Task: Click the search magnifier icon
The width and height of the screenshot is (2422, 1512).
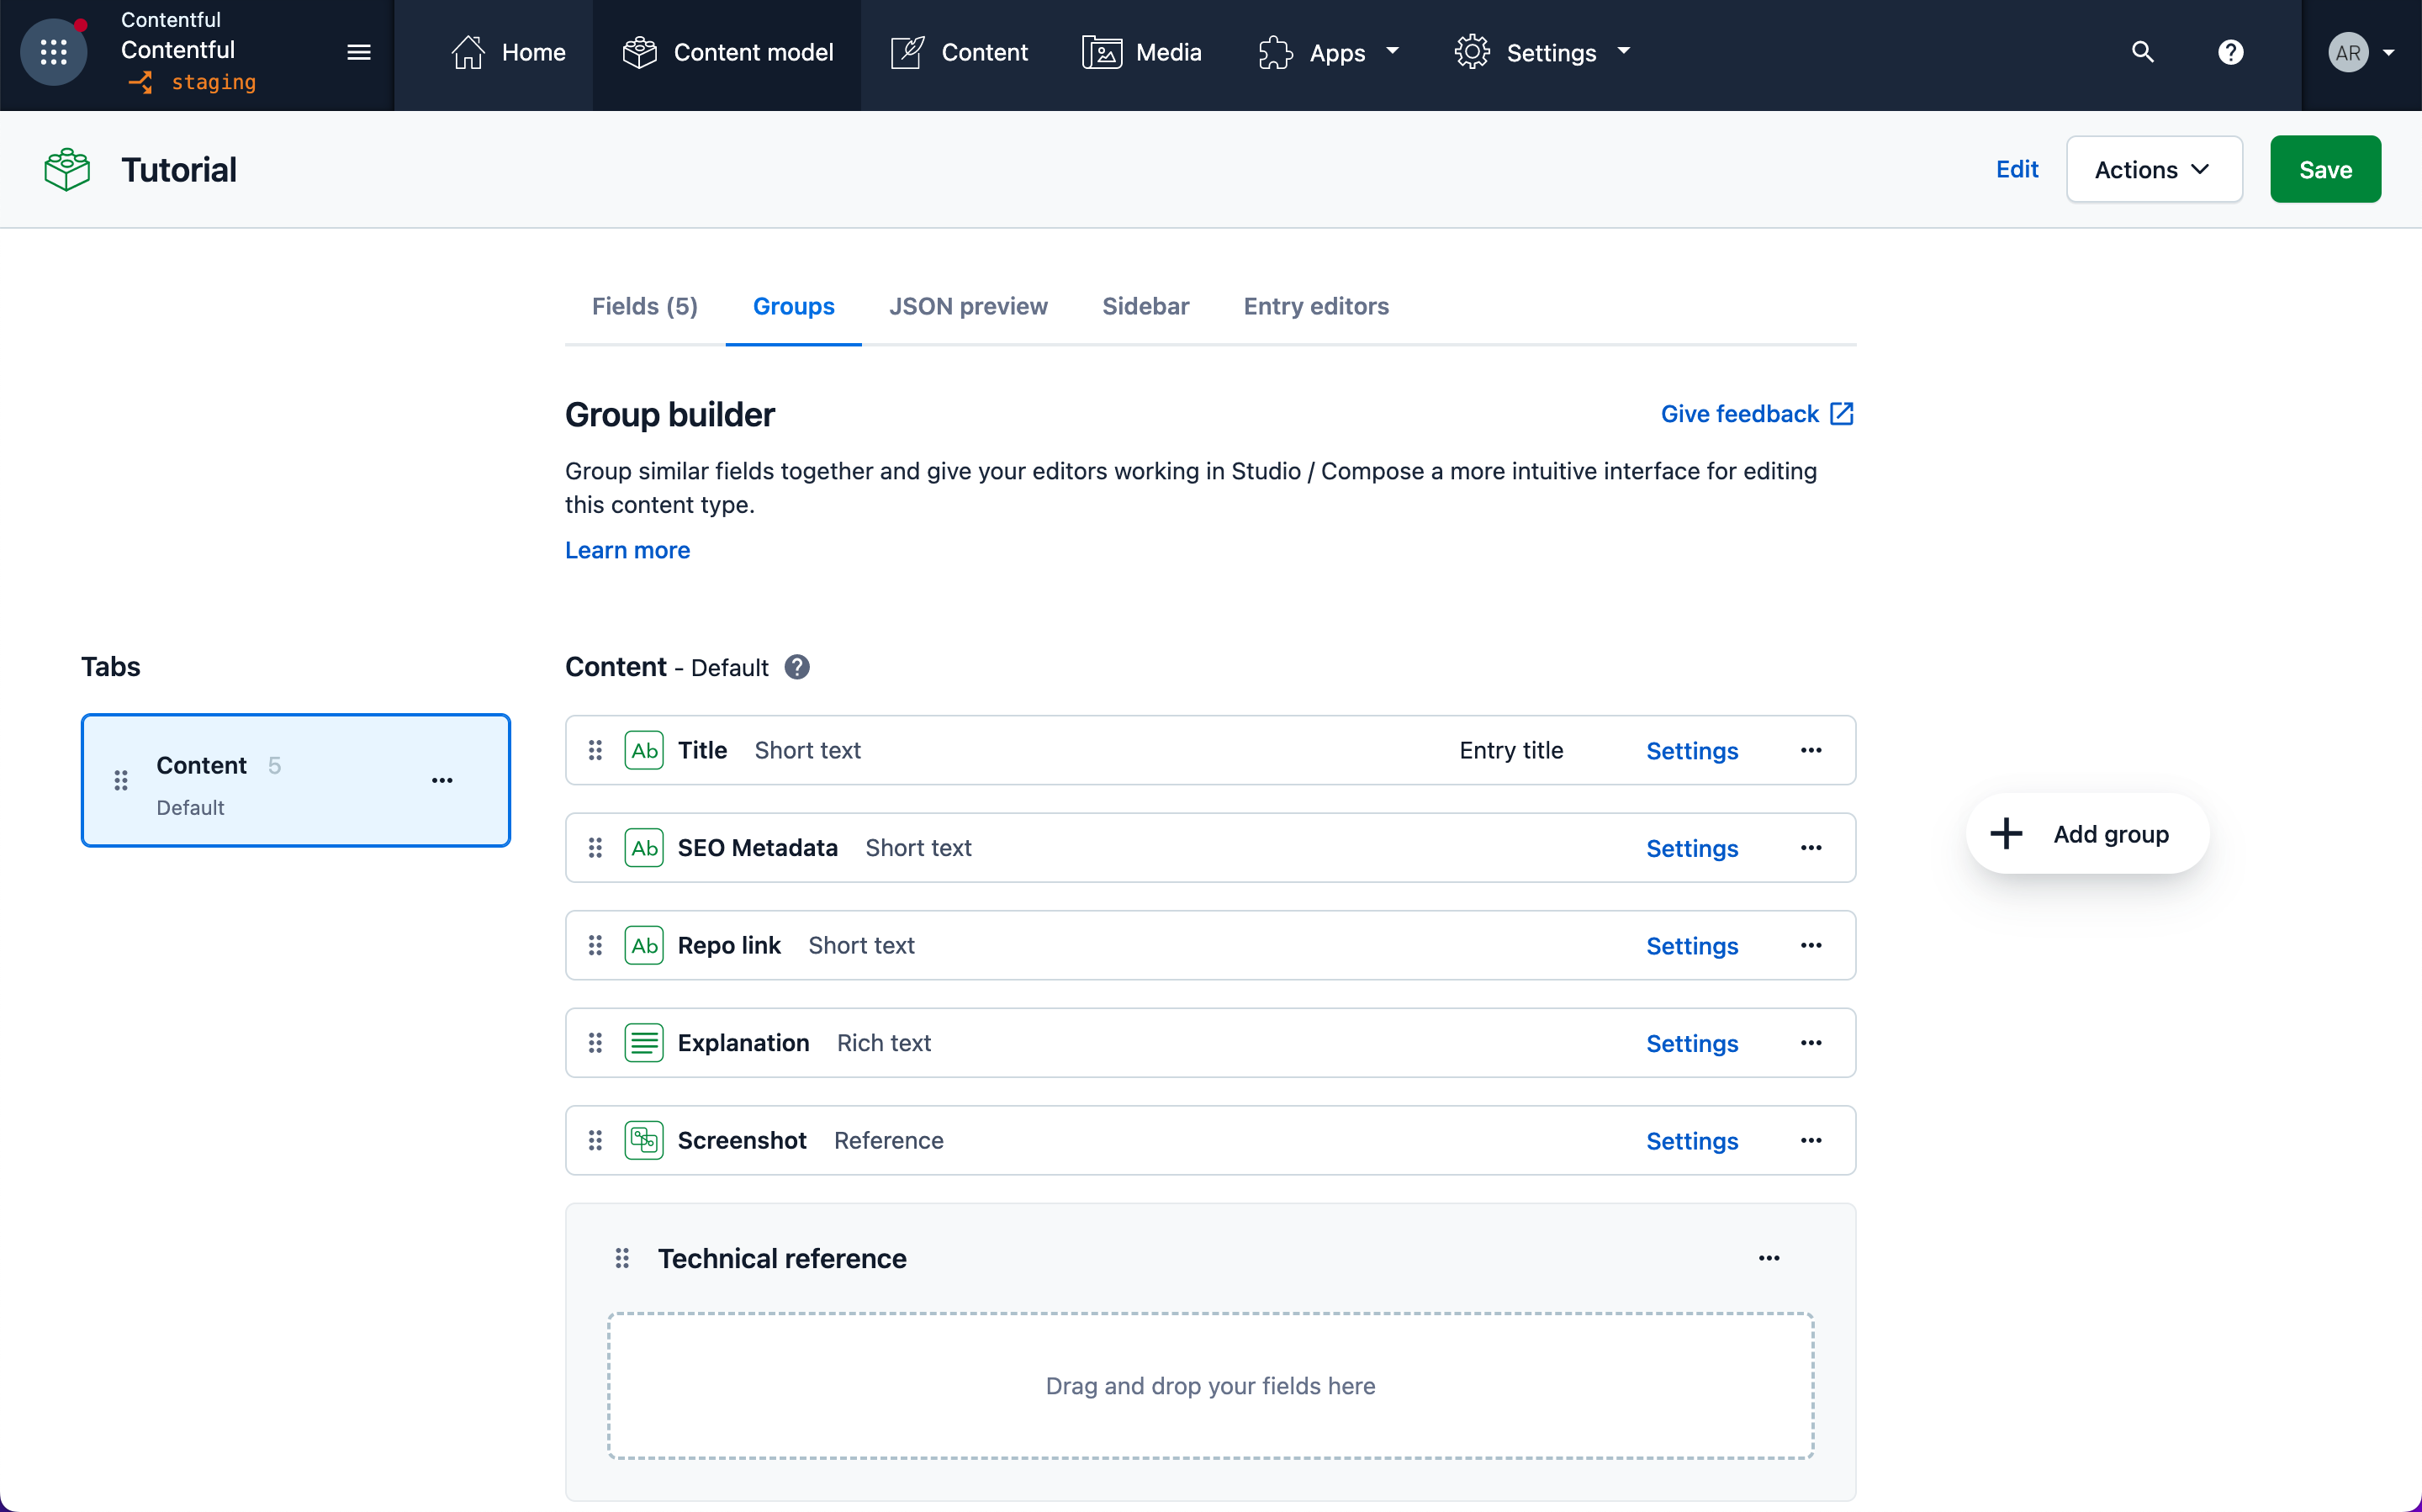Action: [x=2142, y=52]
